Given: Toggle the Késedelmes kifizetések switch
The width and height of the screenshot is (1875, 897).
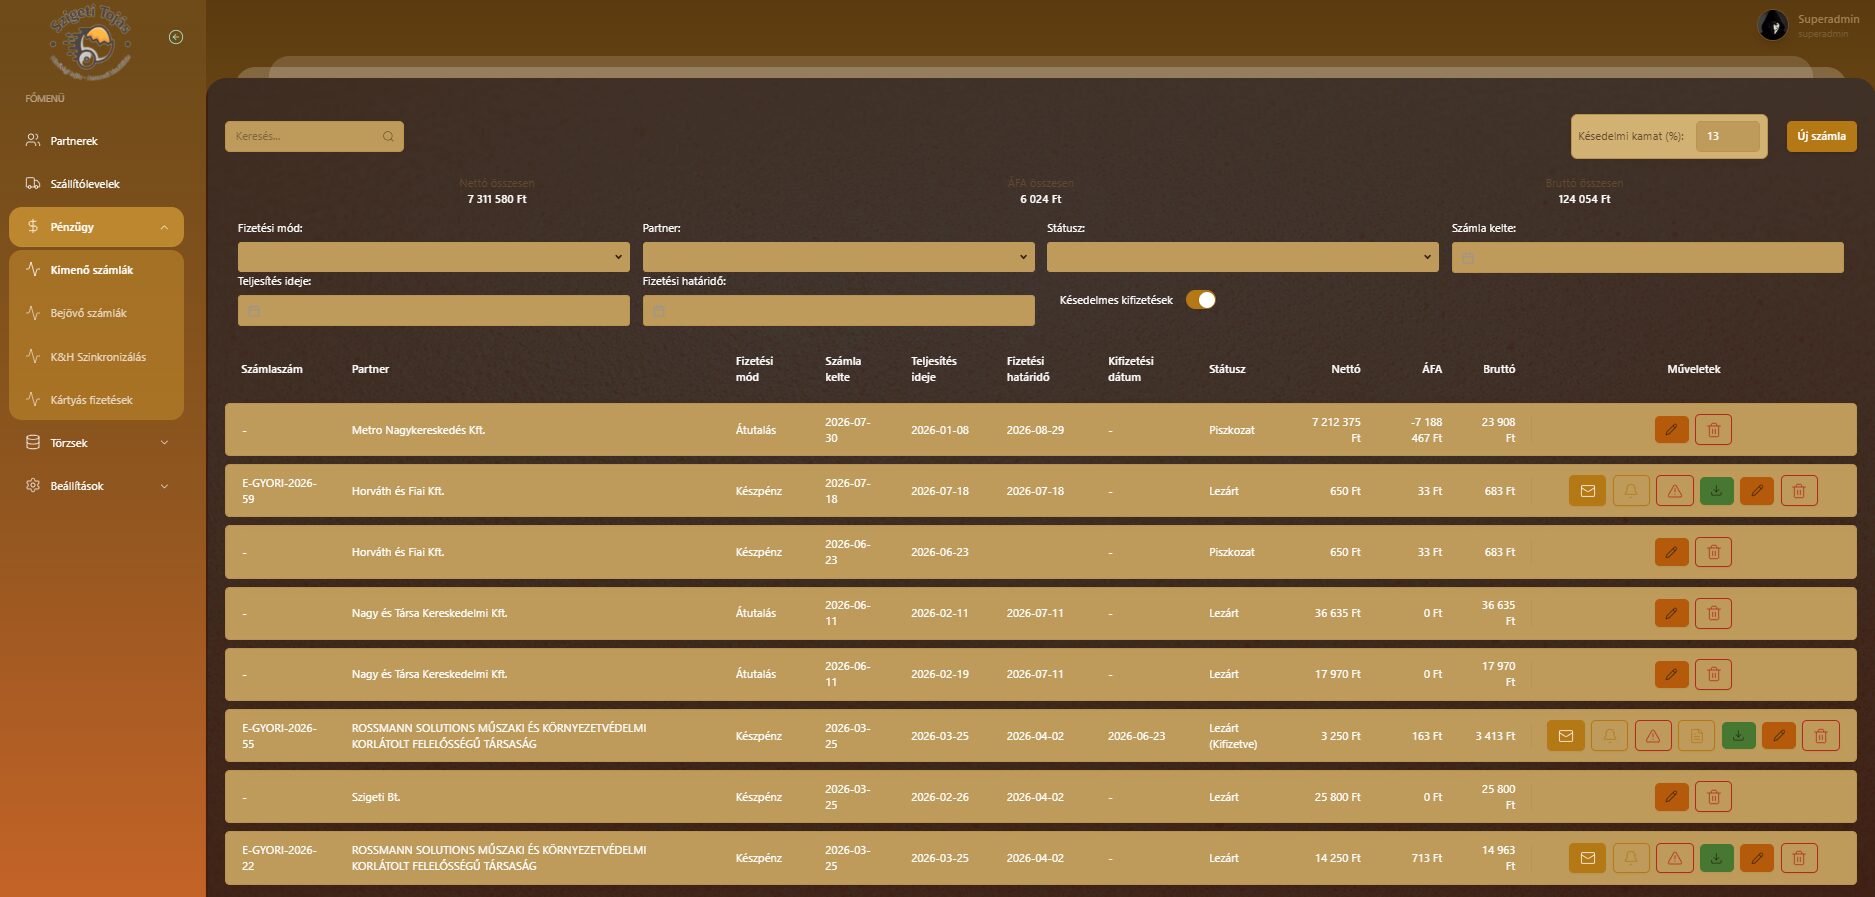Looking at the screenshot, I should tap(1201, 300).
